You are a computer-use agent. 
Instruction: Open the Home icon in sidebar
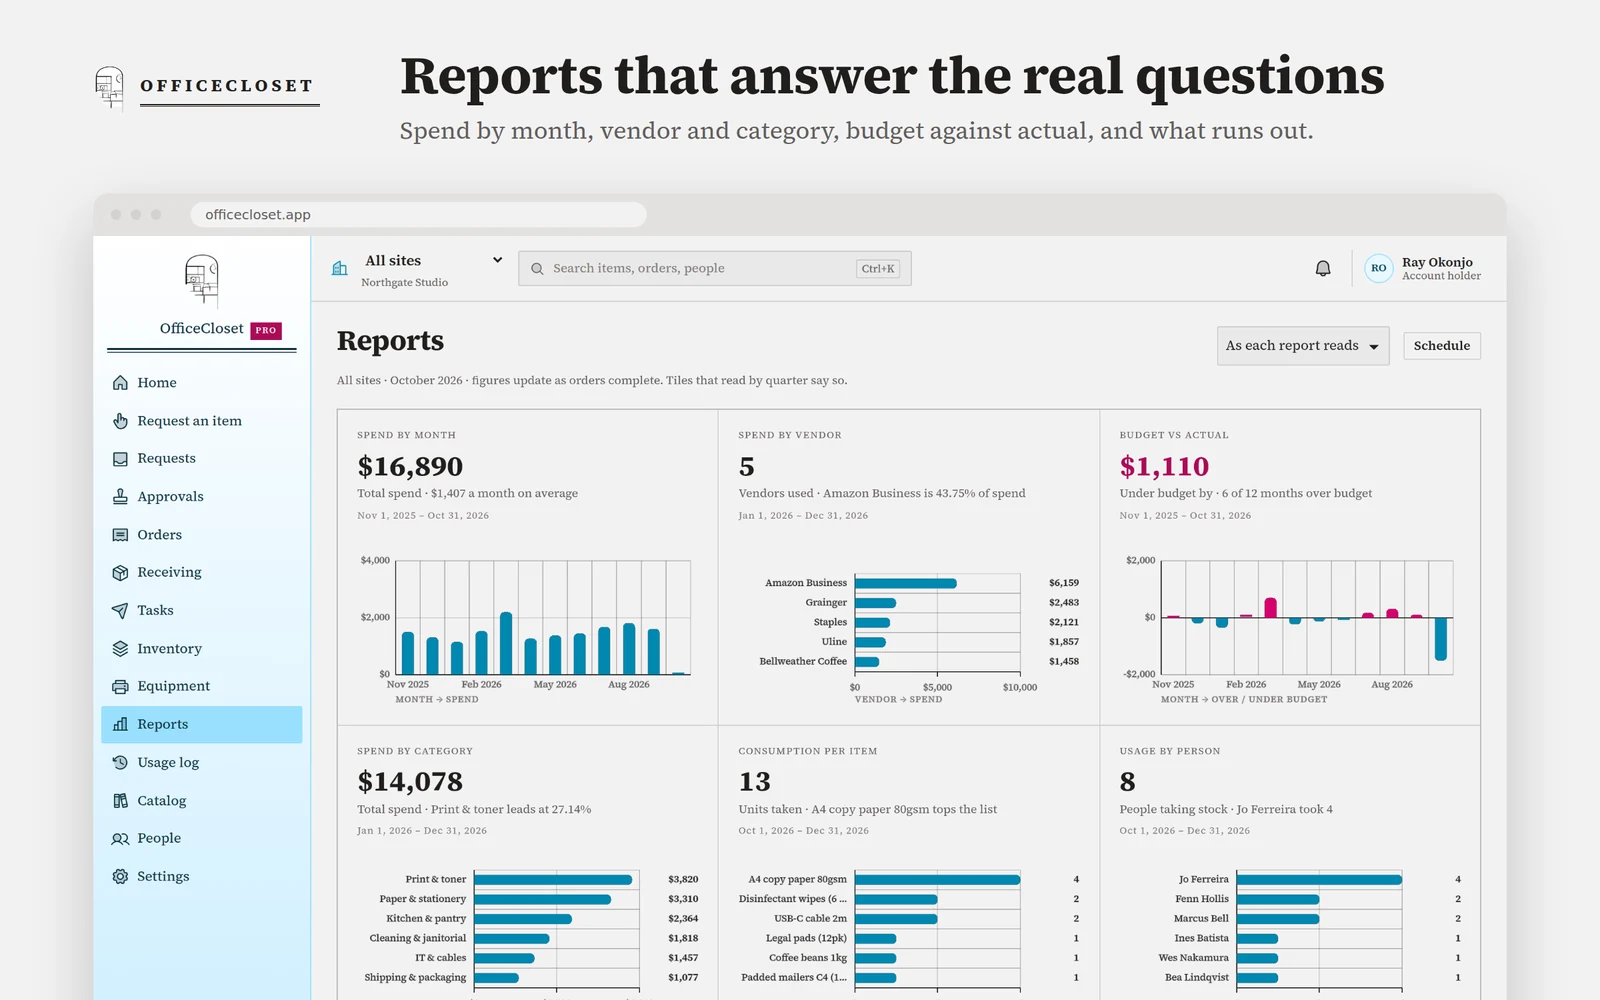[x=120, y=383]
